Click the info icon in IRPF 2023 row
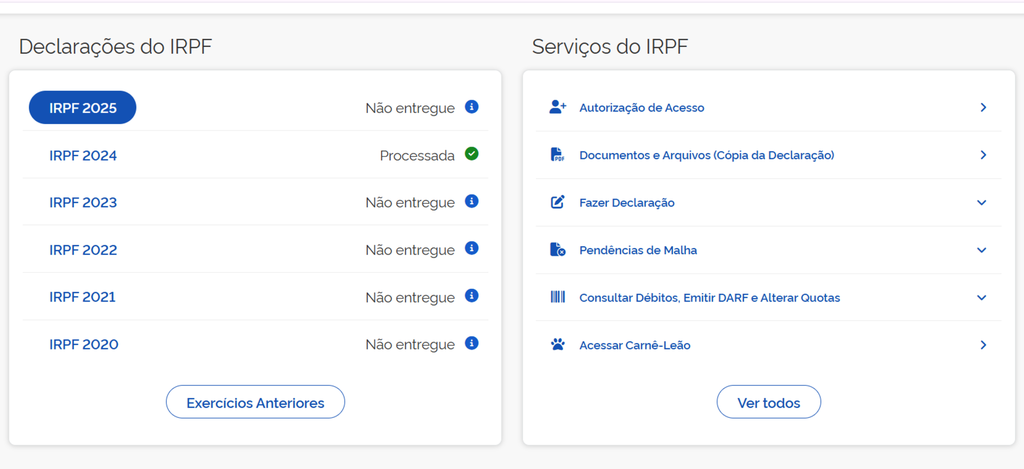The width and height of the screenshot is (1024, 469). point(472,201)
